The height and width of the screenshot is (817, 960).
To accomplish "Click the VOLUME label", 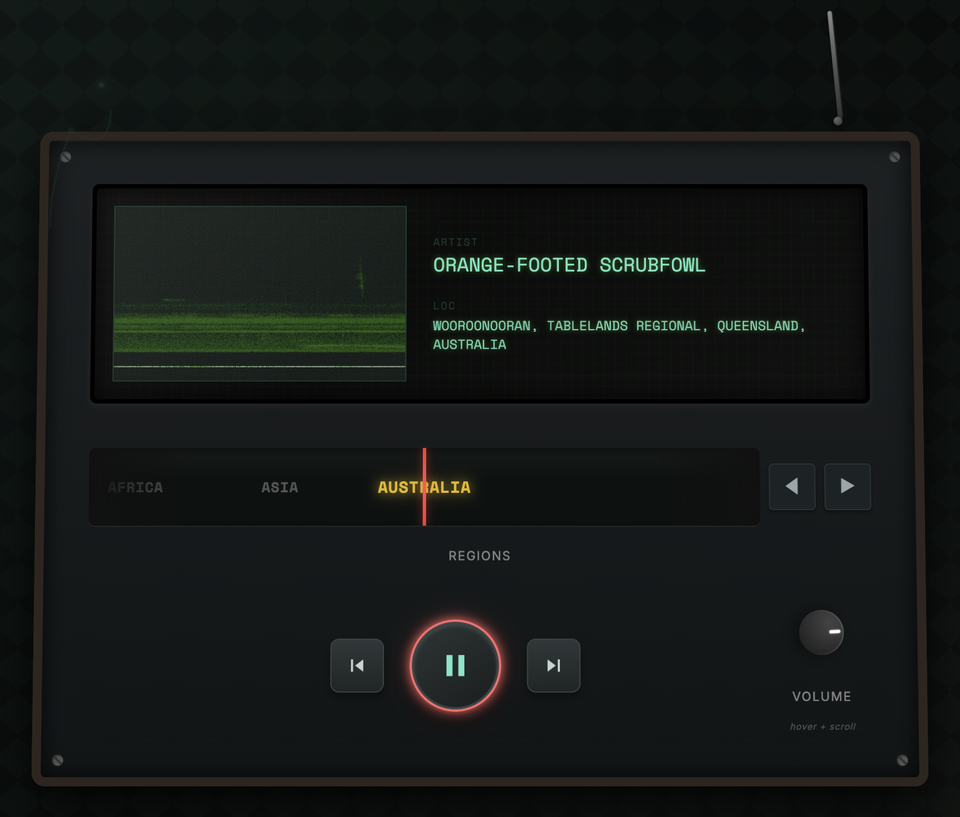I will (821, 697).
